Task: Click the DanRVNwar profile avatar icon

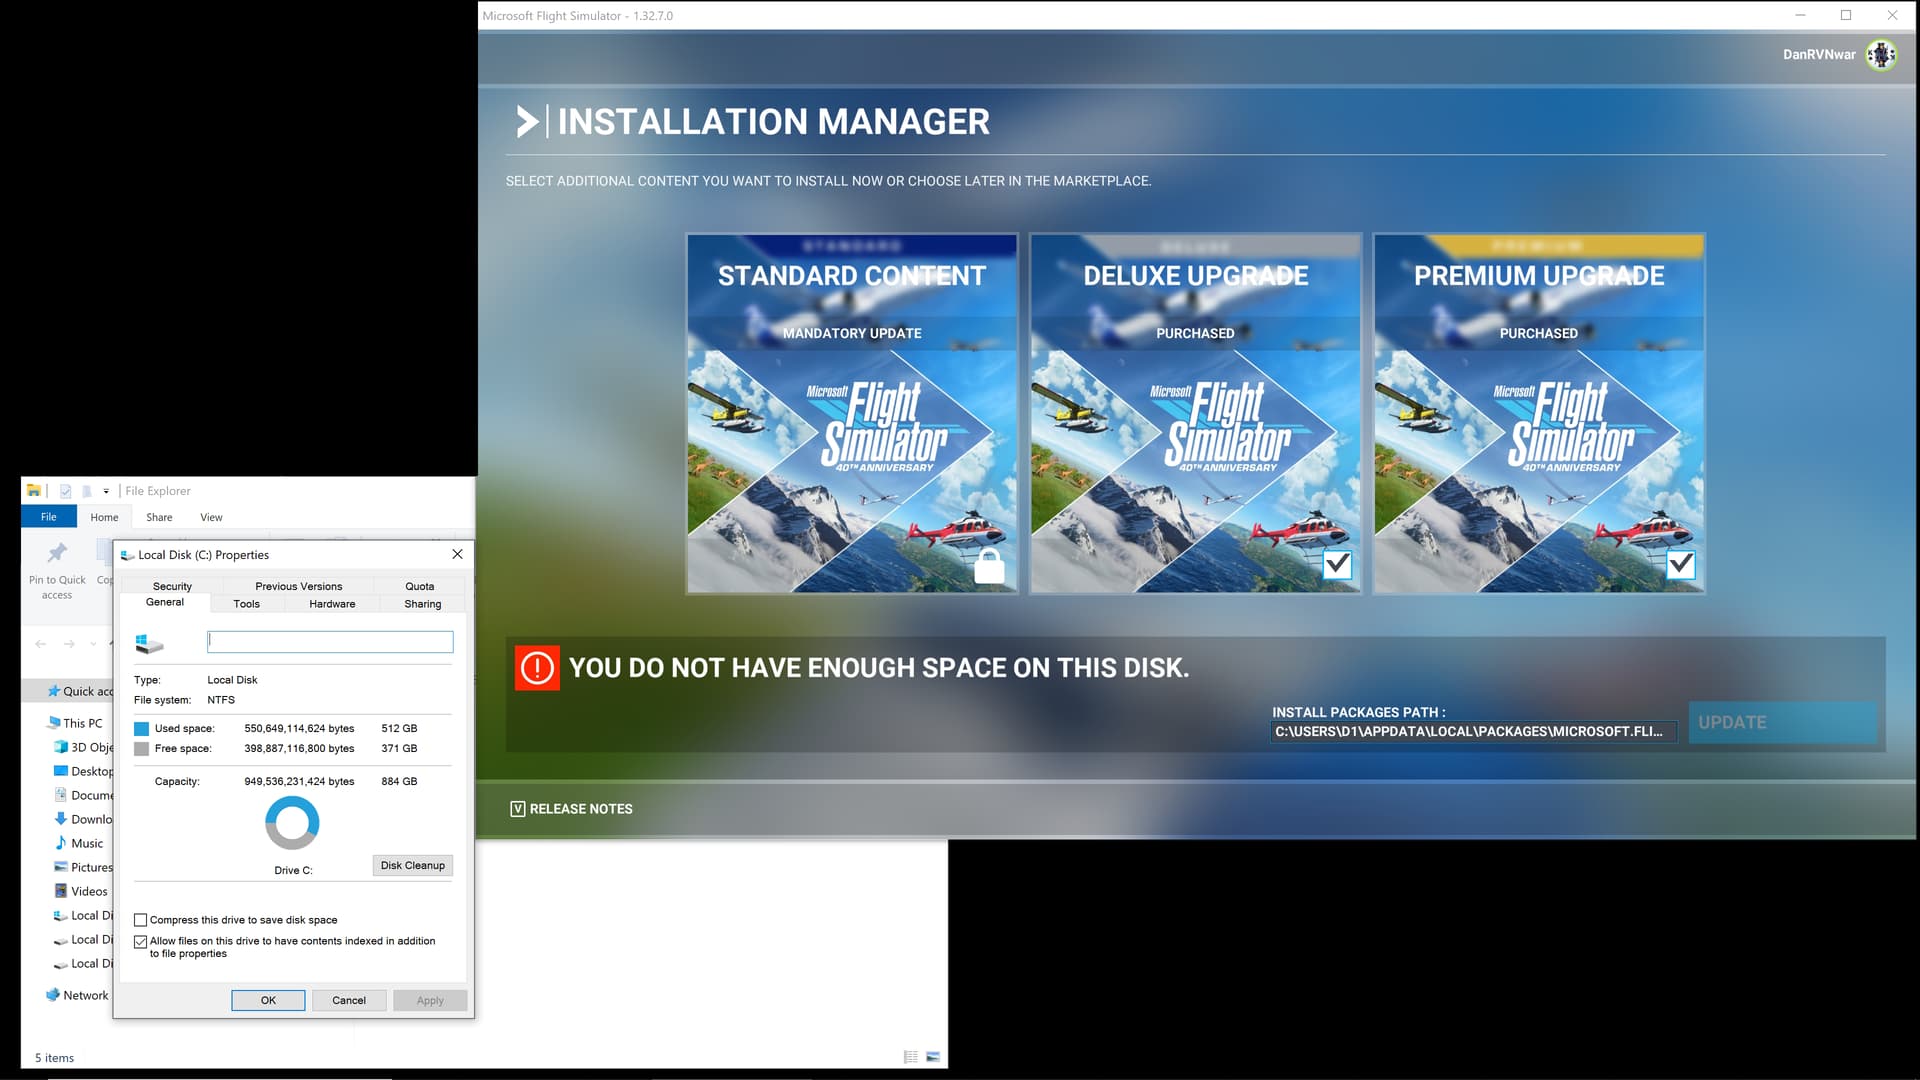Action: 1881,55
